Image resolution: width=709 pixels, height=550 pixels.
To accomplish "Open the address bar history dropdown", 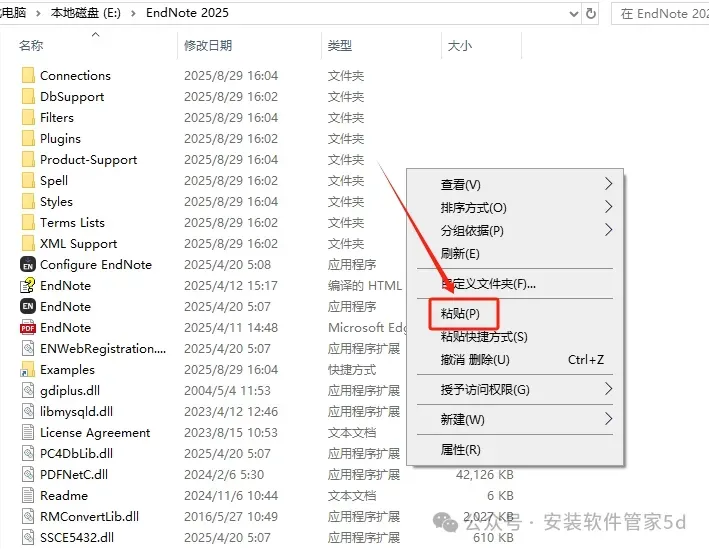I will [x=574, y=14].
